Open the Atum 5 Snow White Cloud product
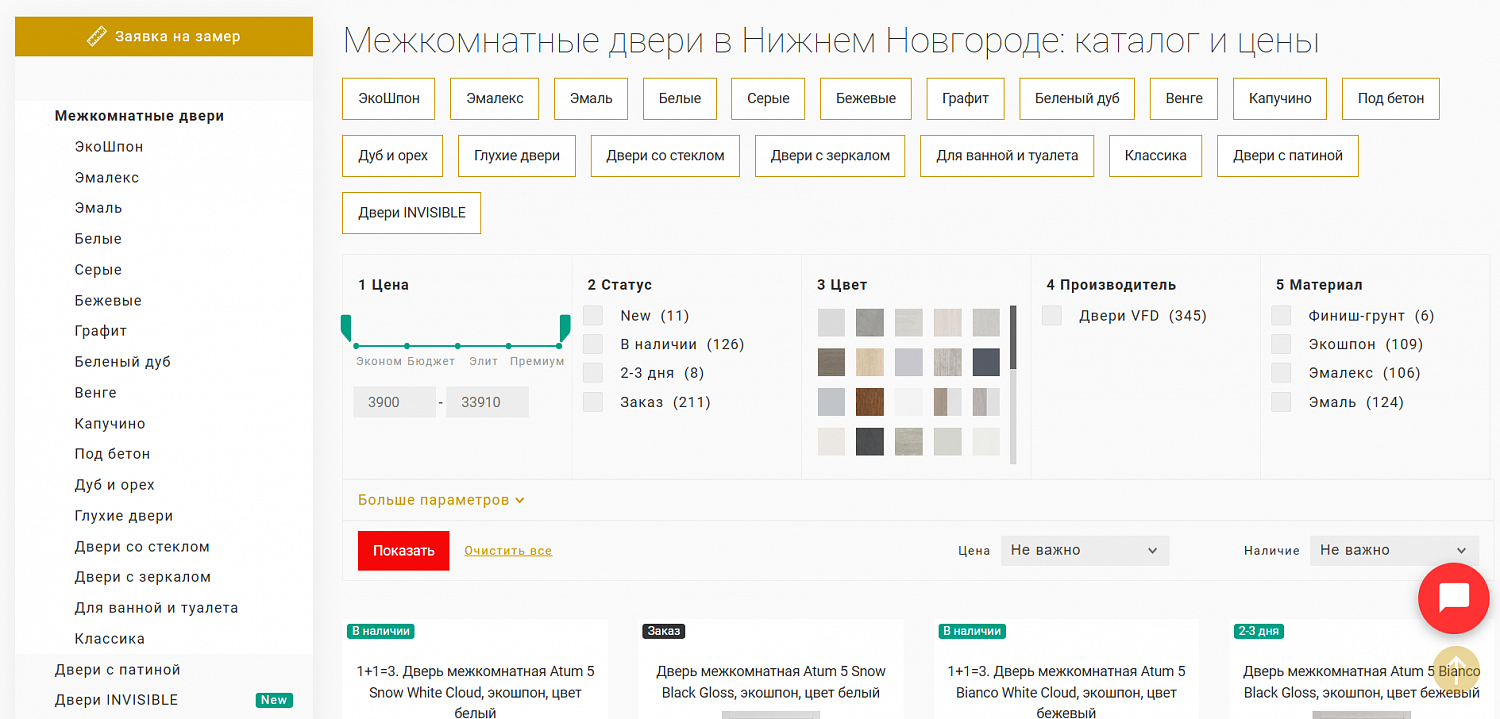 click(475, 692)
